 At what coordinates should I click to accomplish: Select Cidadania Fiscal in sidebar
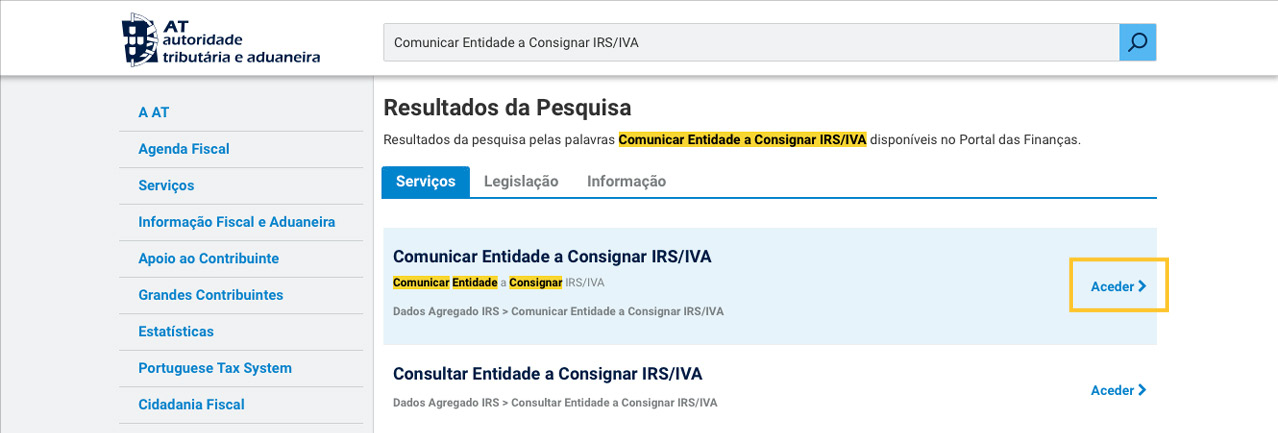click(x=191, y=404)
